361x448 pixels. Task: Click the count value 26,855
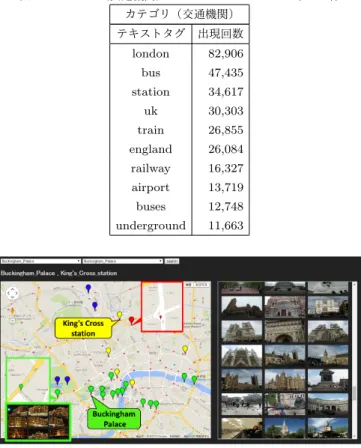(x=226, y=130)
